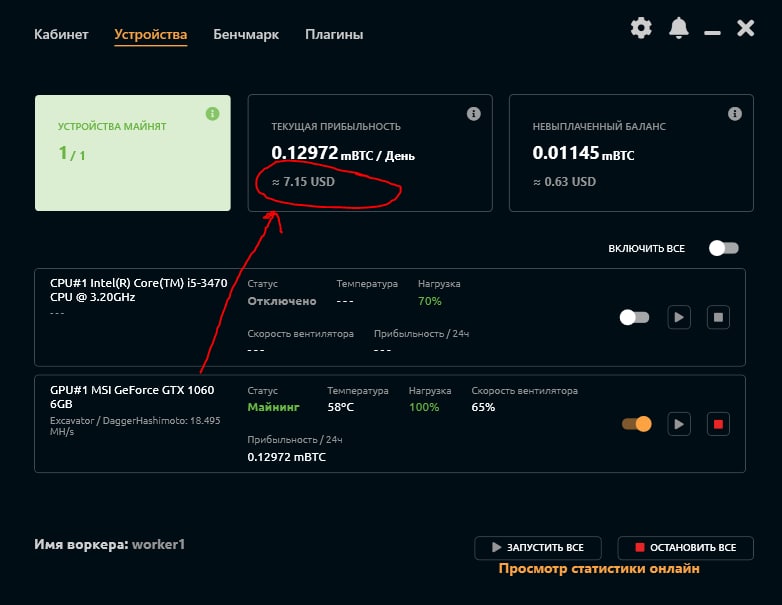Image resolution: width=782 pixels, height=605 pixels.
Task: Click the GPU 100% load value
Action: pyautogui.click(x=424, y=407)
